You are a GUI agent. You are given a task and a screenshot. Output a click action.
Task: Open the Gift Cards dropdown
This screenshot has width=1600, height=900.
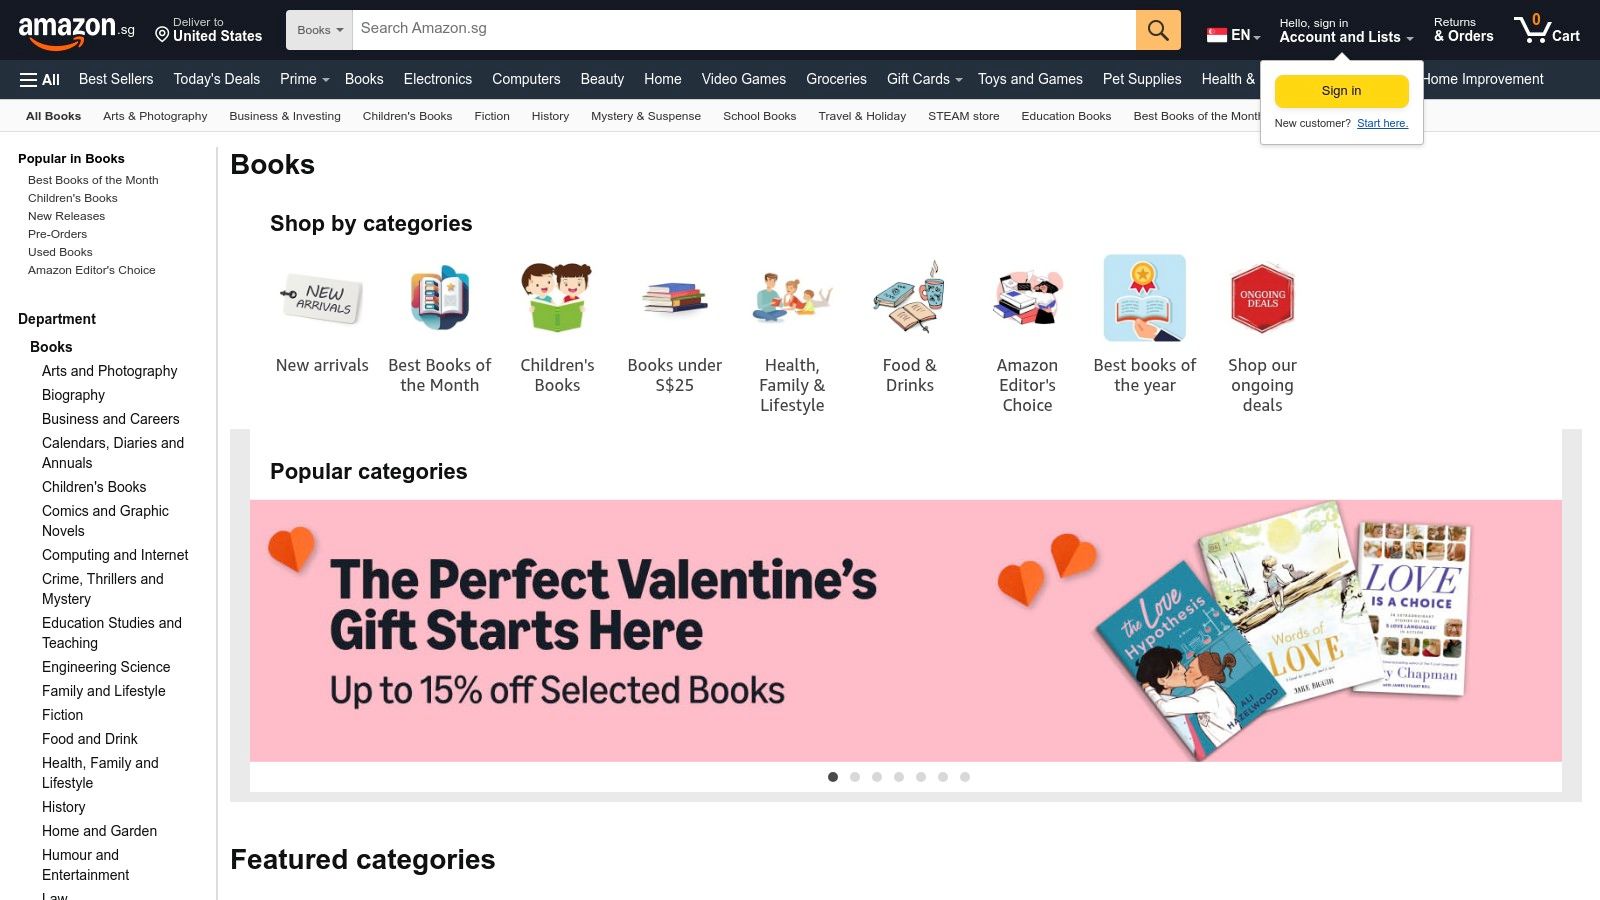click(x=921, y=79)
